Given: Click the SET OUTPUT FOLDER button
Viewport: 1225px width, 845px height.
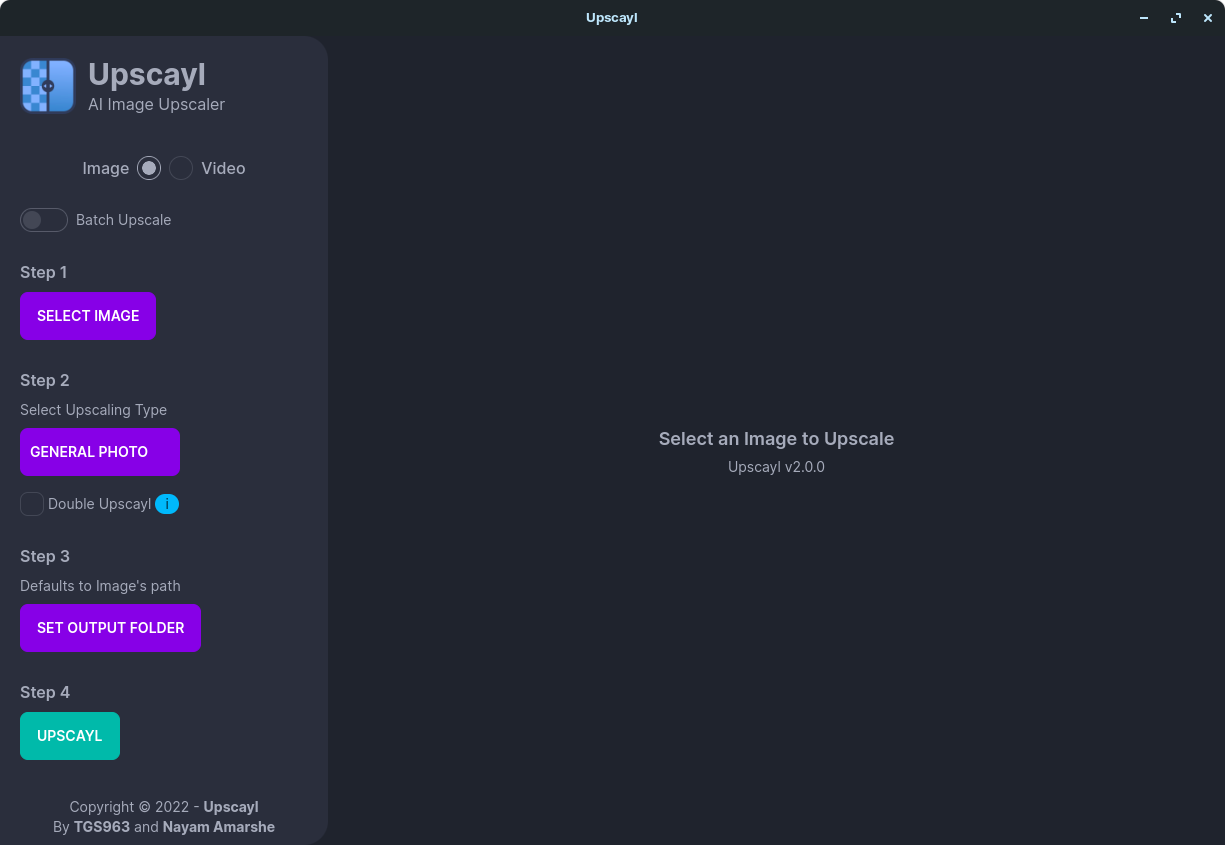Looking at the screenshot, I should [110, 628].
